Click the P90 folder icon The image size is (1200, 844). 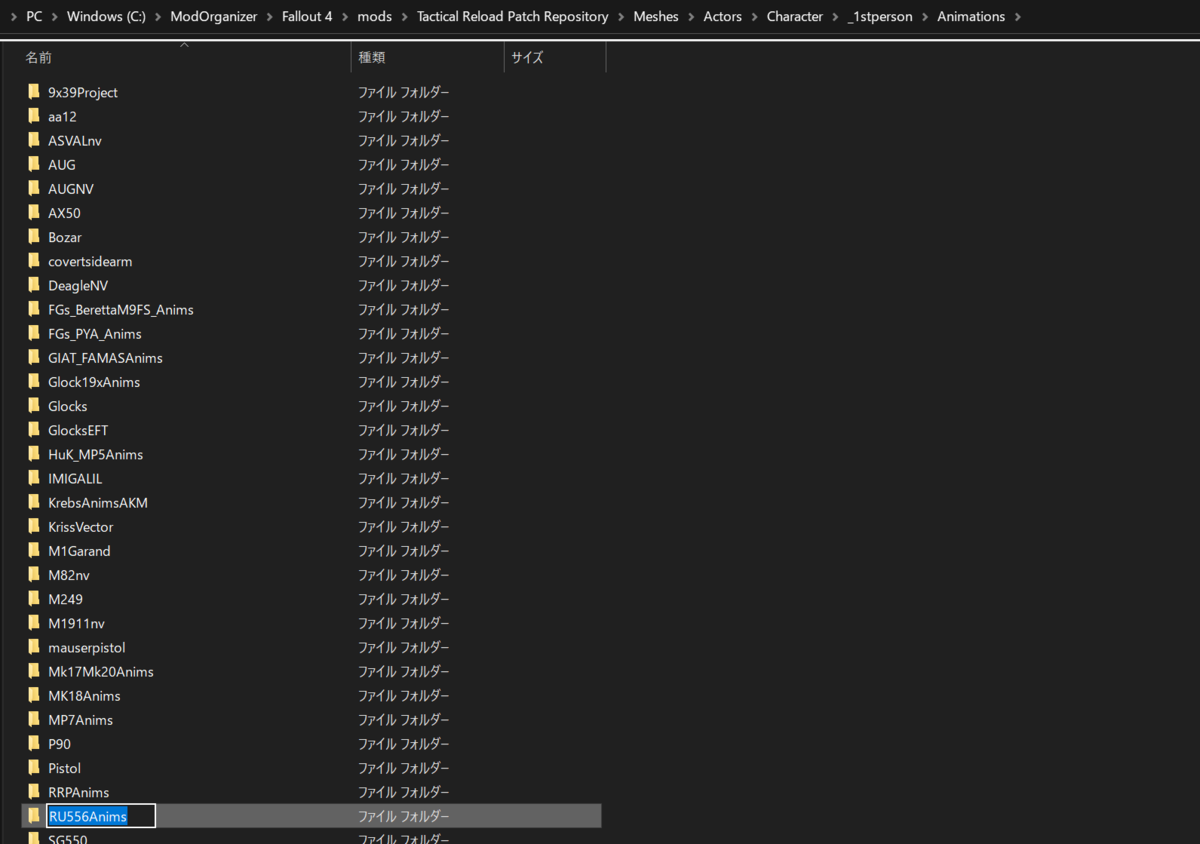click(34, 744)
